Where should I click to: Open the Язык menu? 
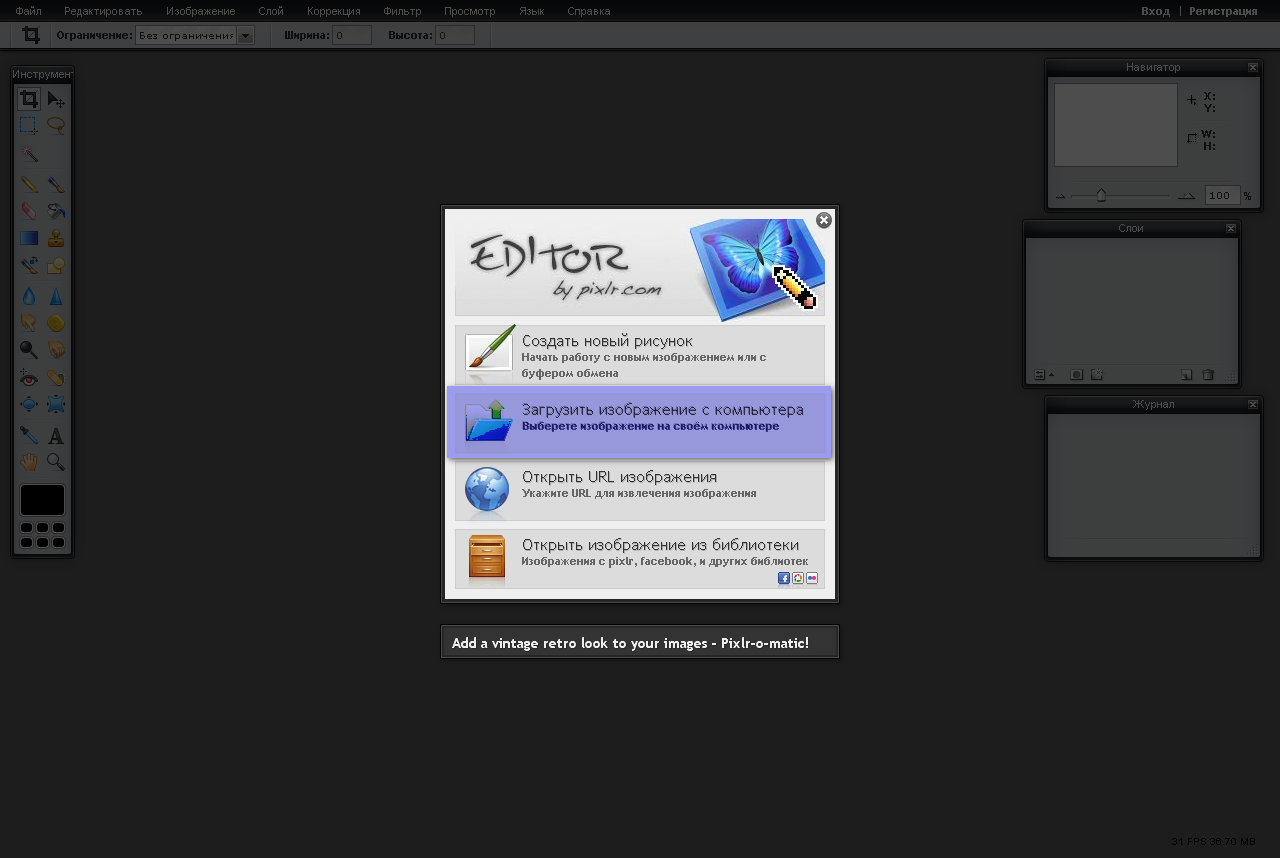tap(532, 11)
